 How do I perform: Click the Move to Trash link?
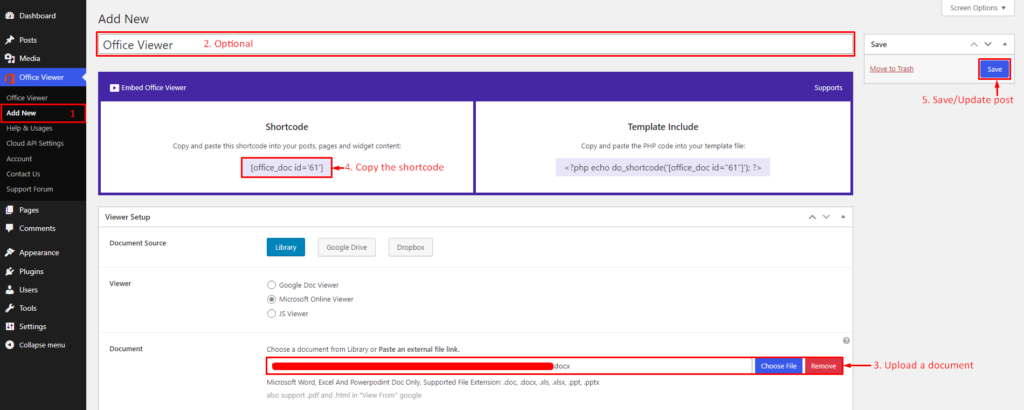pyautogui.click(x=891, y=69)
